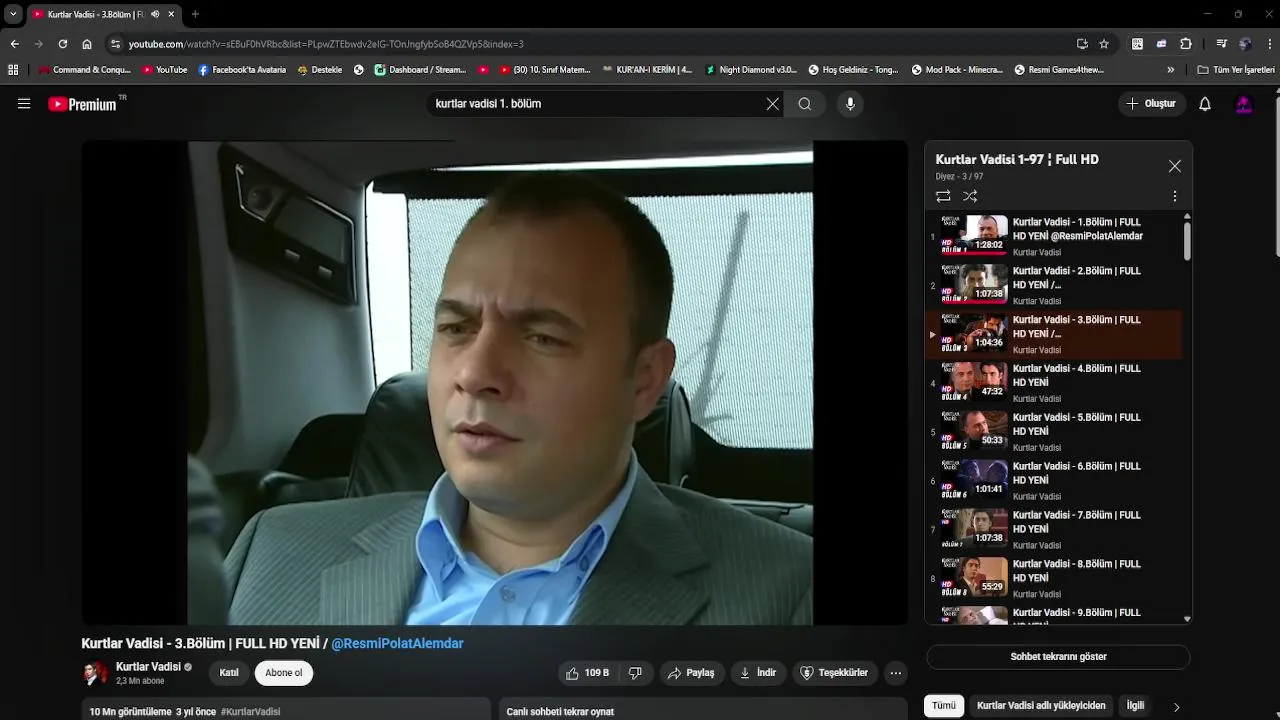Open the notifications bell
The height and width of the screenshot is (720, 1280).
tap(1205, 104)
